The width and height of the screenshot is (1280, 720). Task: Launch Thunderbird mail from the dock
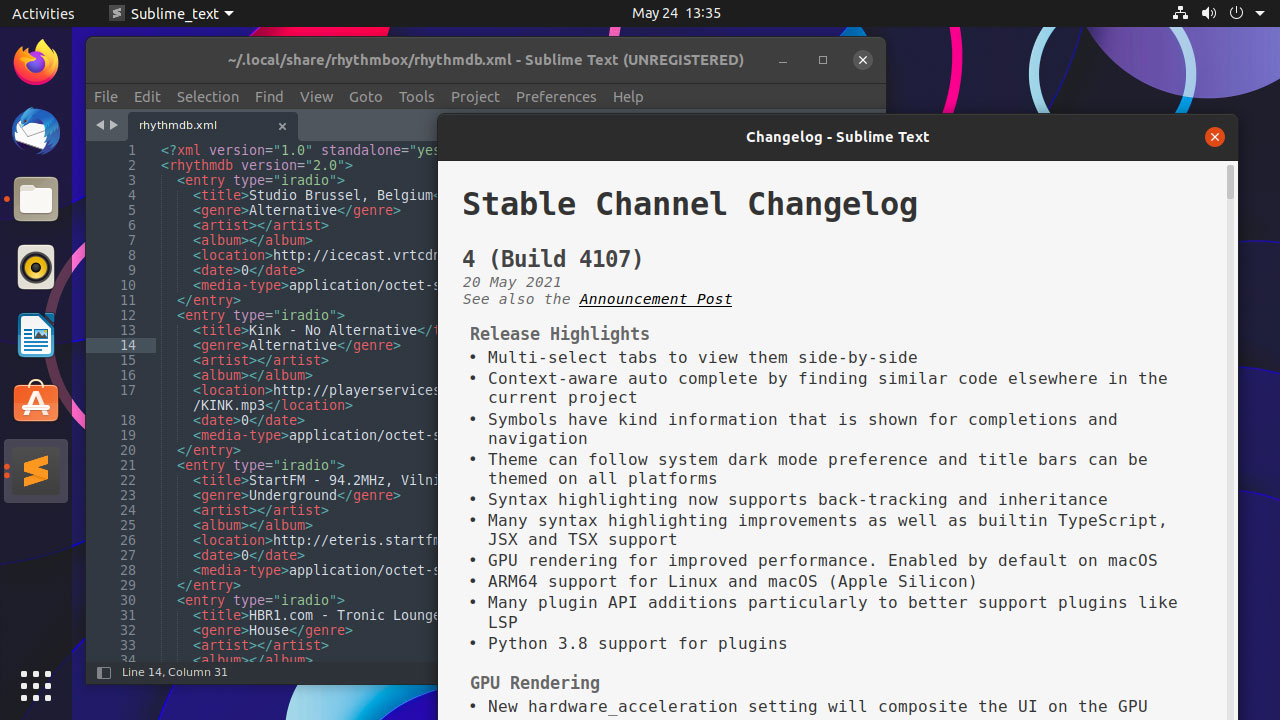click(36, 132)
